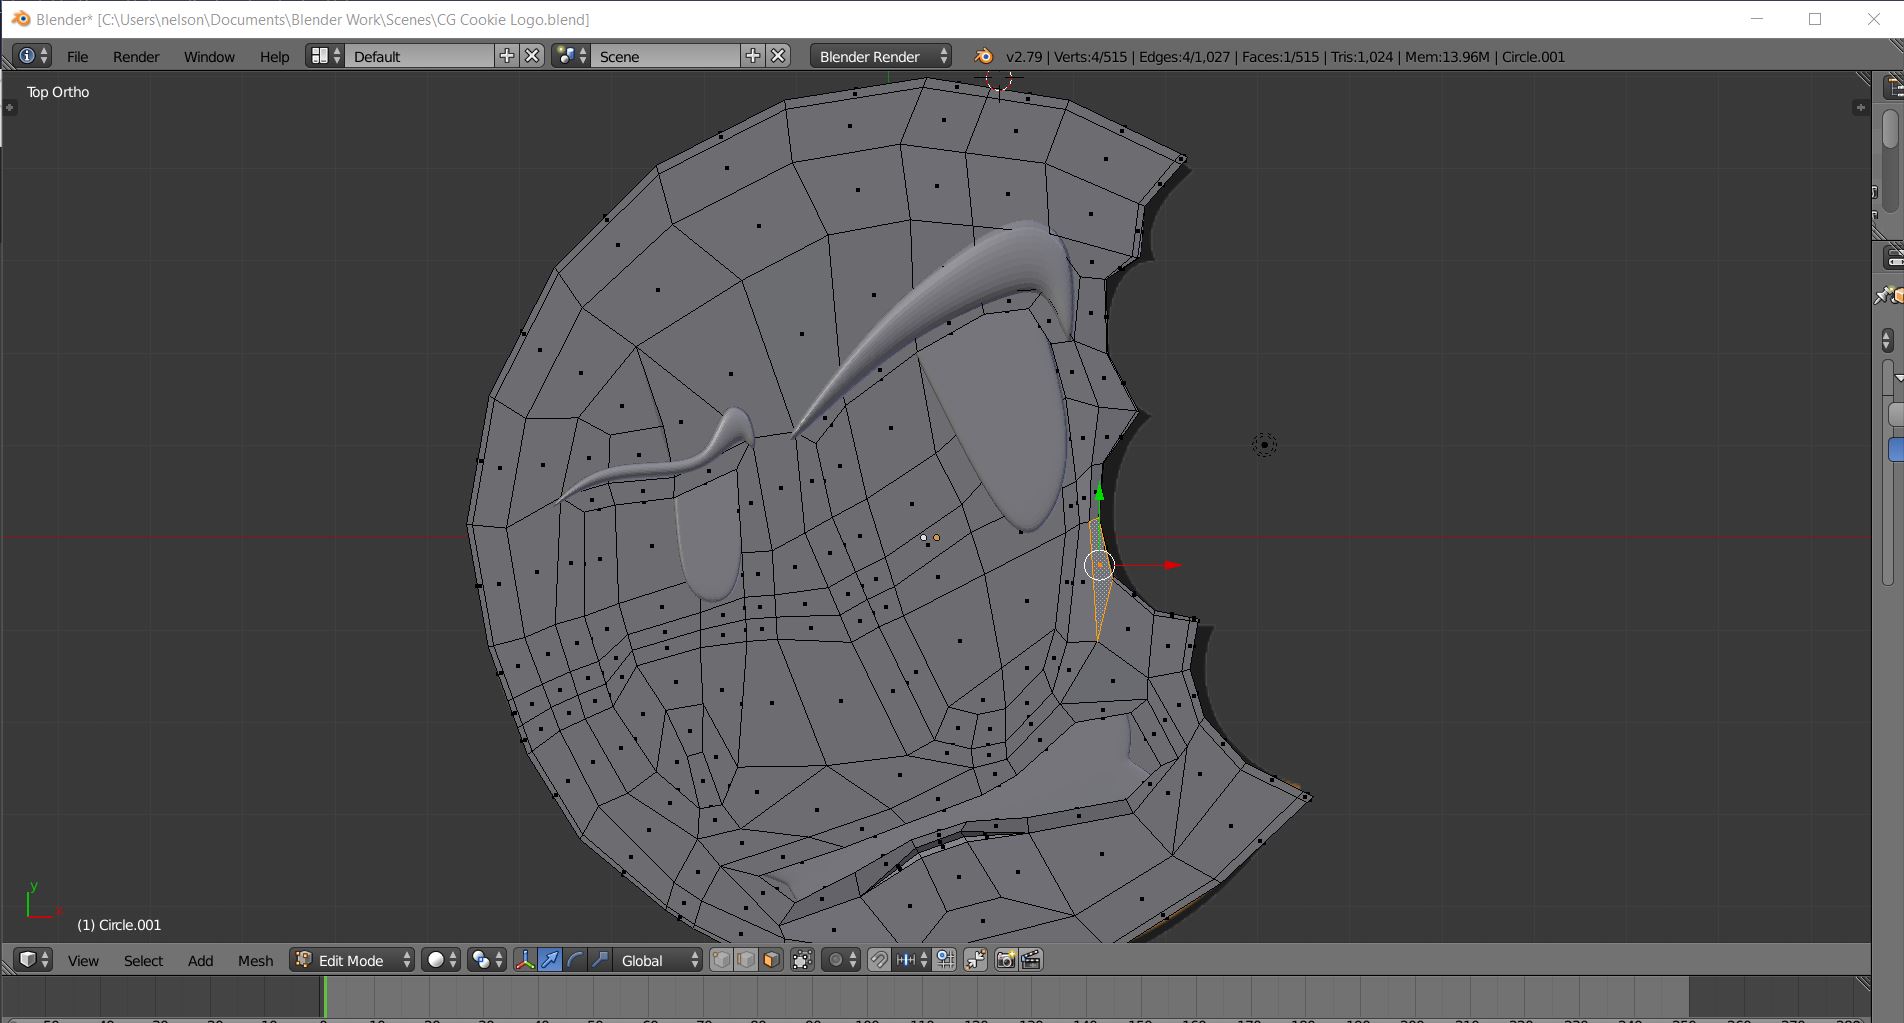Toggle limit selection to visible

pos(802,960)
